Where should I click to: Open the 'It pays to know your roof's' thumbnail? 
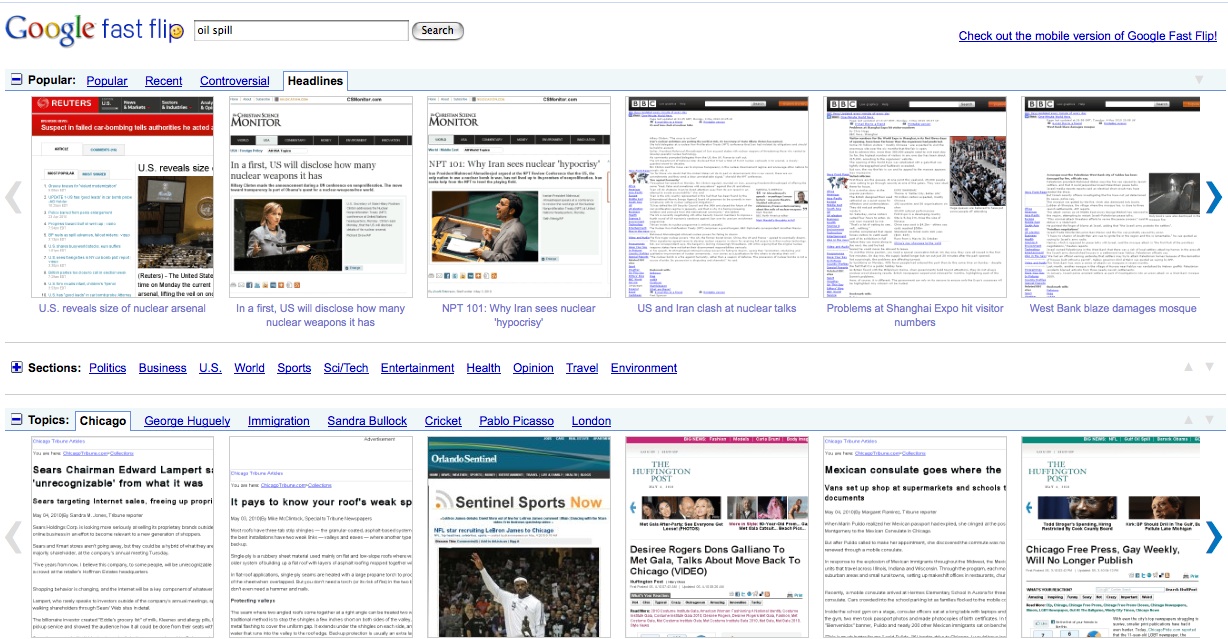click(320, 537)
